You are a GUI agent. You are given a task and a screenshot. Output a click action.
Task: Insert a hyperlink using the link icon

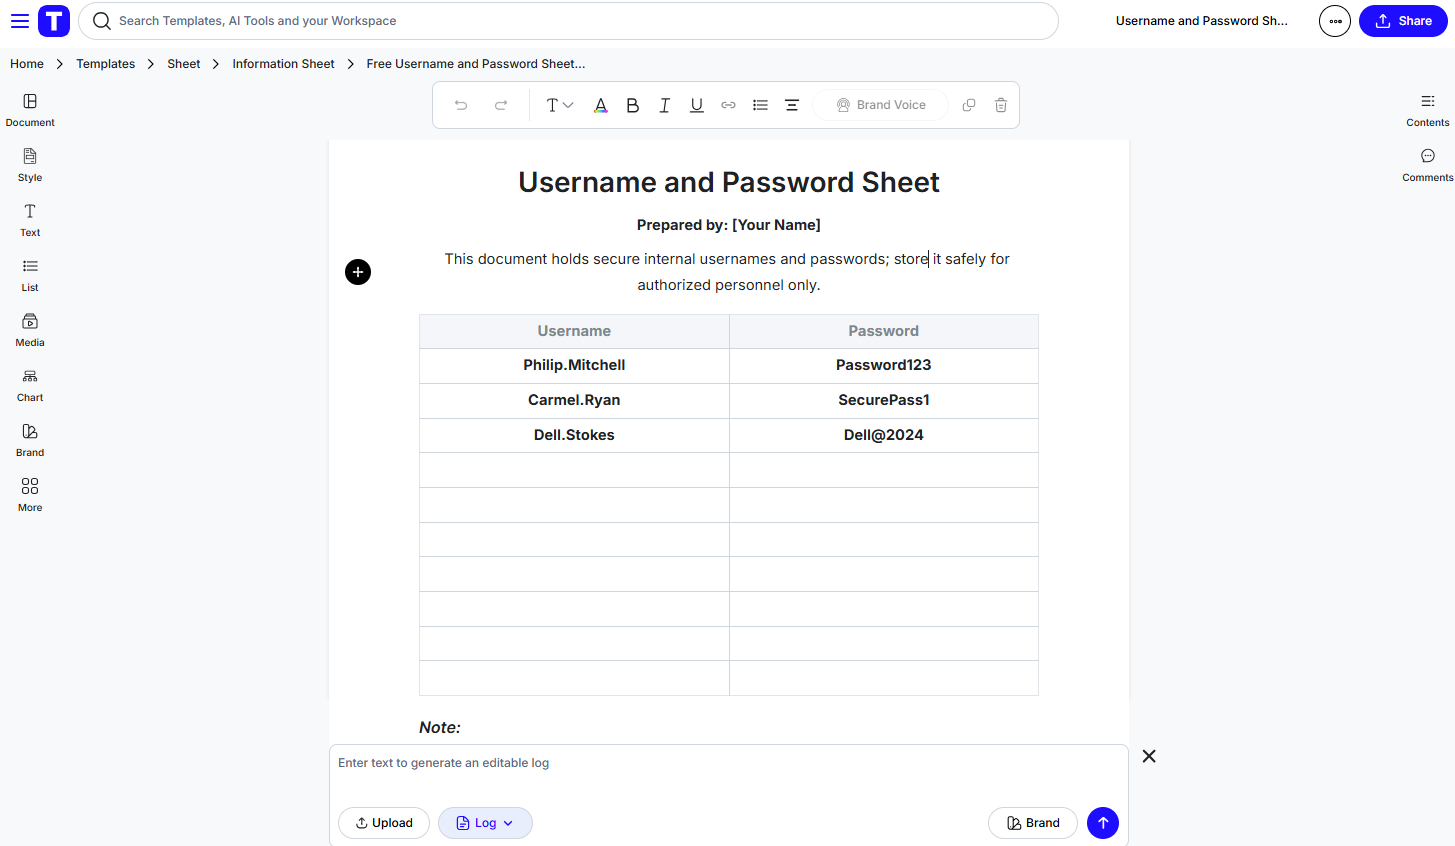pos(728,104)
